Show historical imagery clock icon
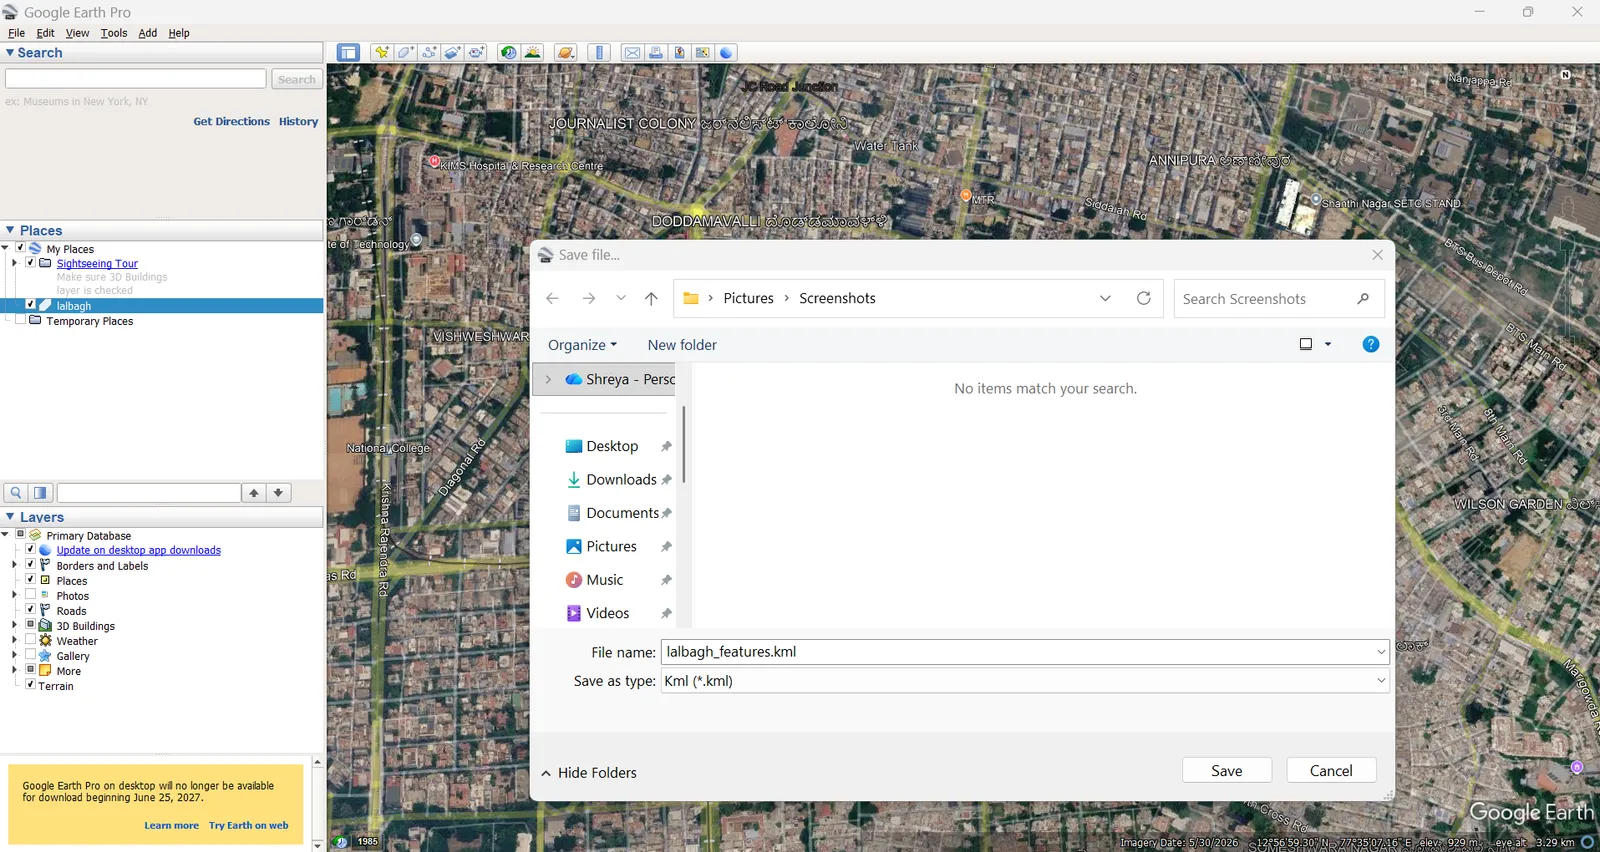Viewport: 1600px width, 852px height. [x=509, y=53]
